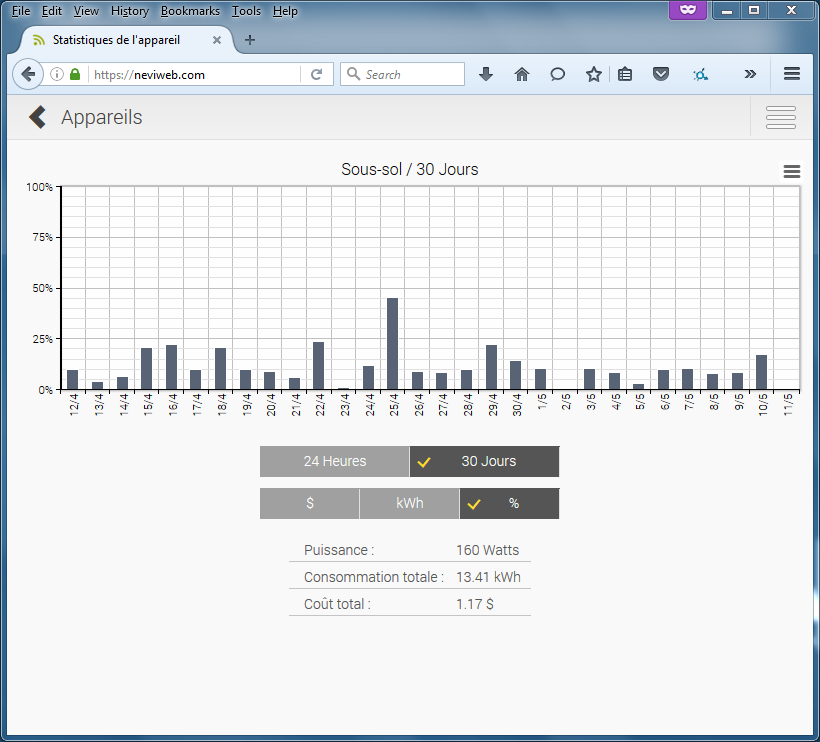
Task: Click the back arrow beside Appareils
Action: 37,117
